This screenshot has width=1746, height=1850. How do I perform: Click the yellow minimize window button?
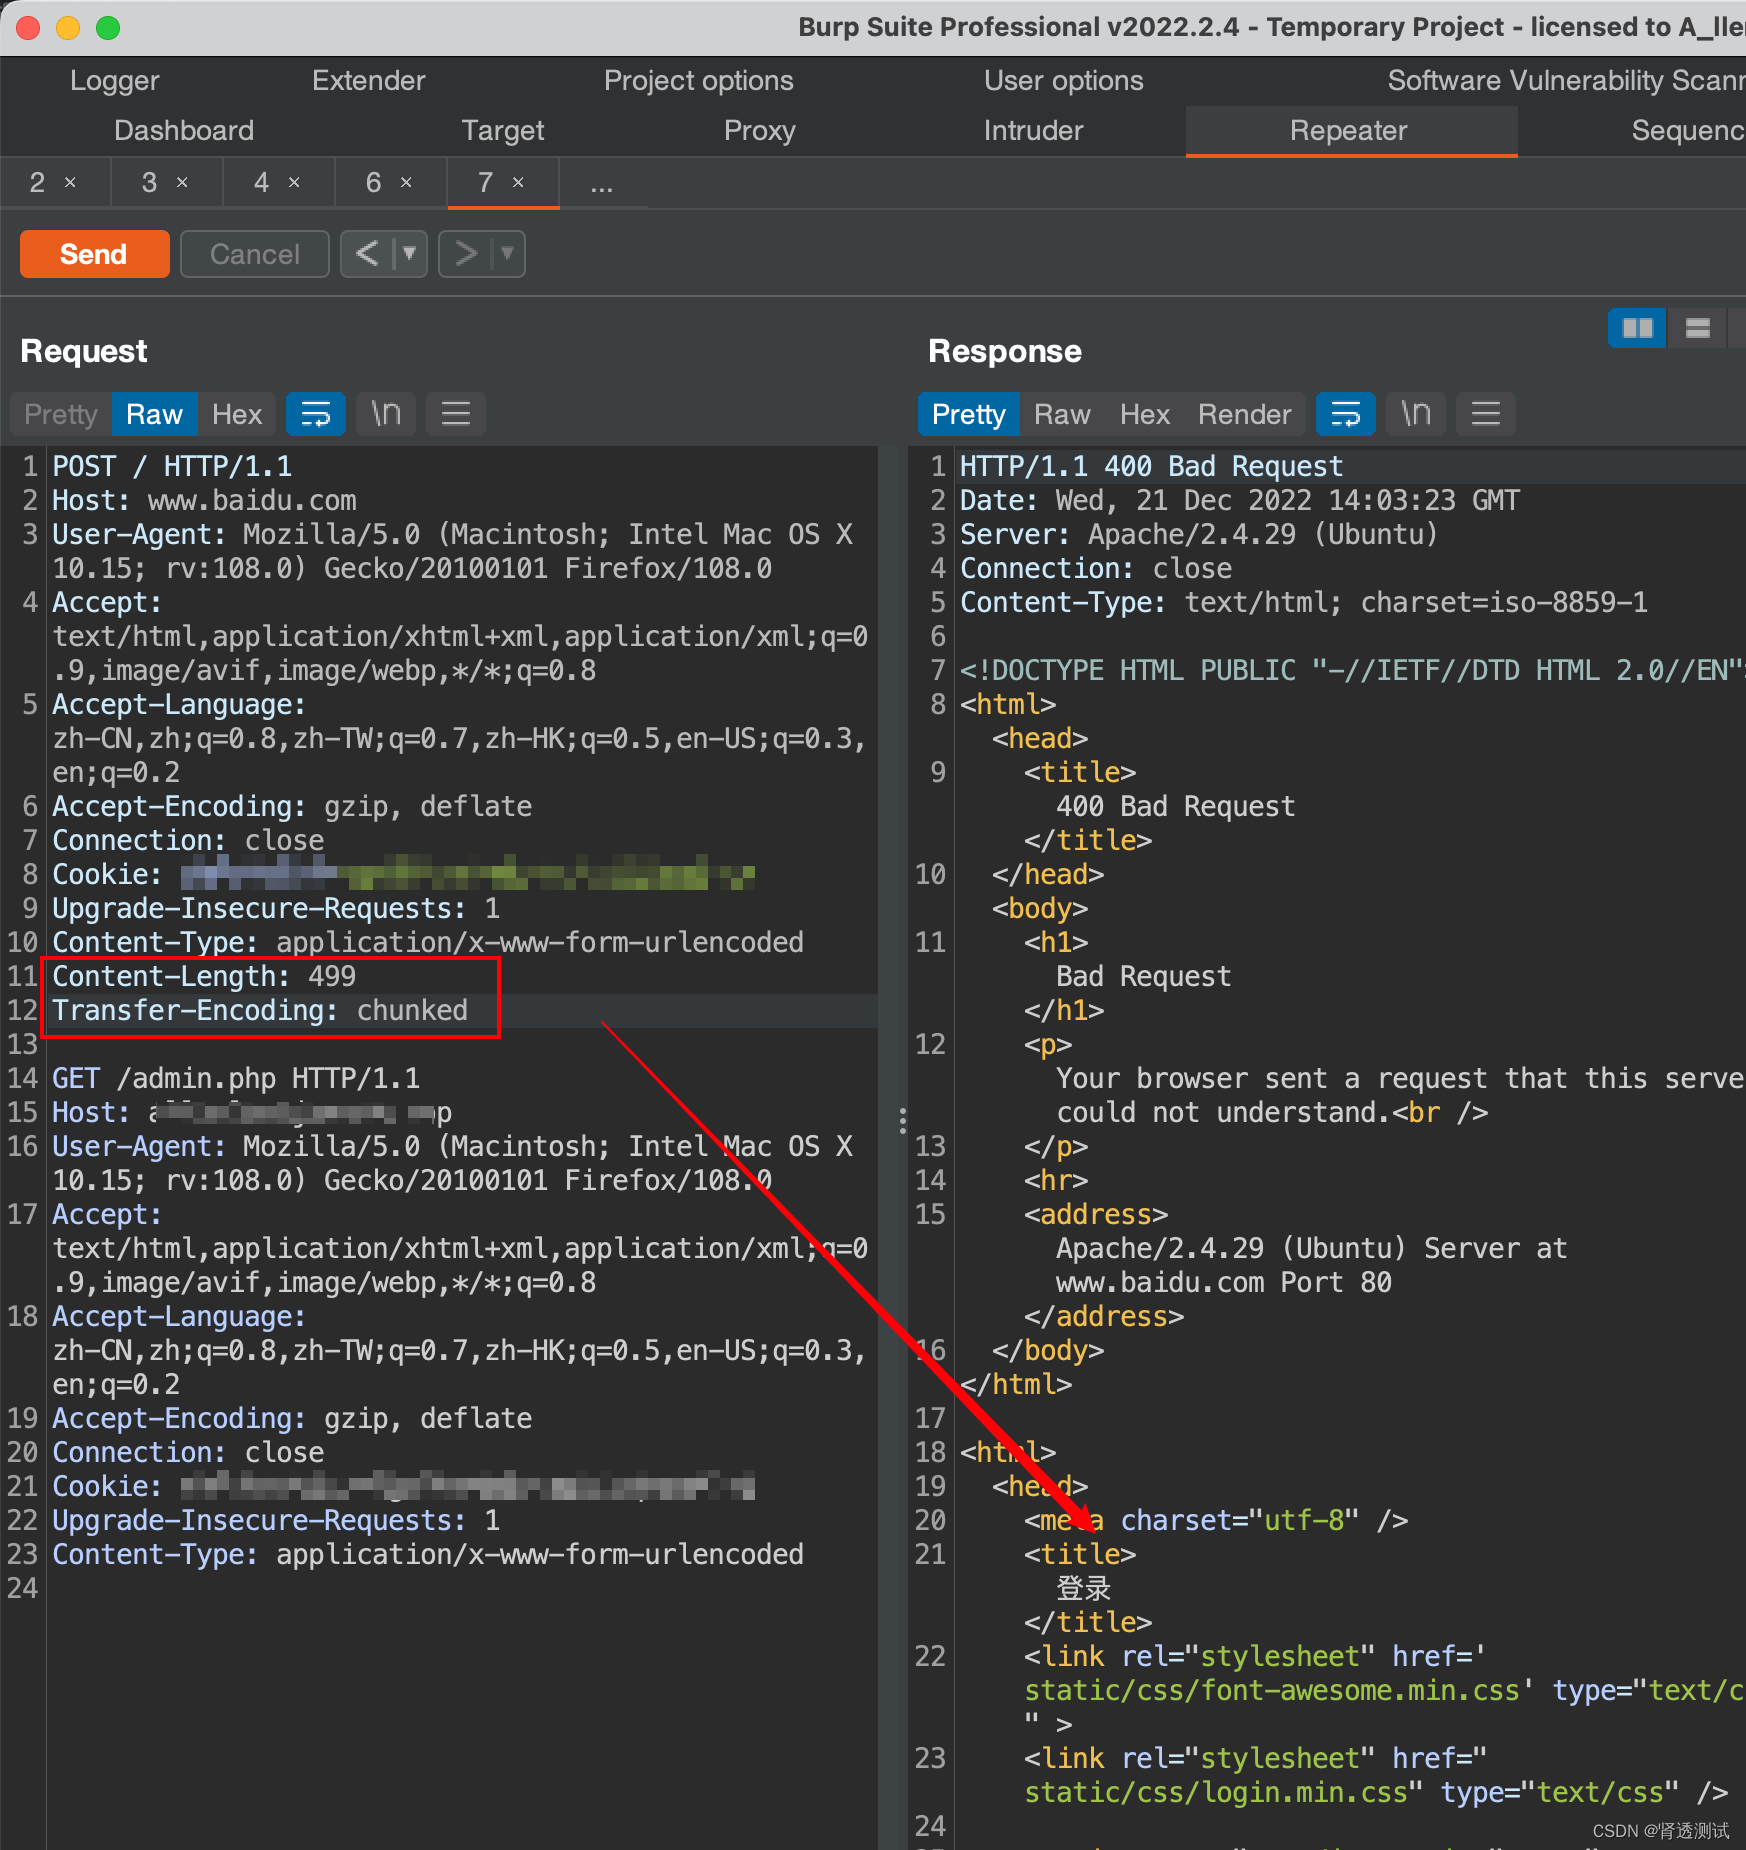click(x=68, y=28)
